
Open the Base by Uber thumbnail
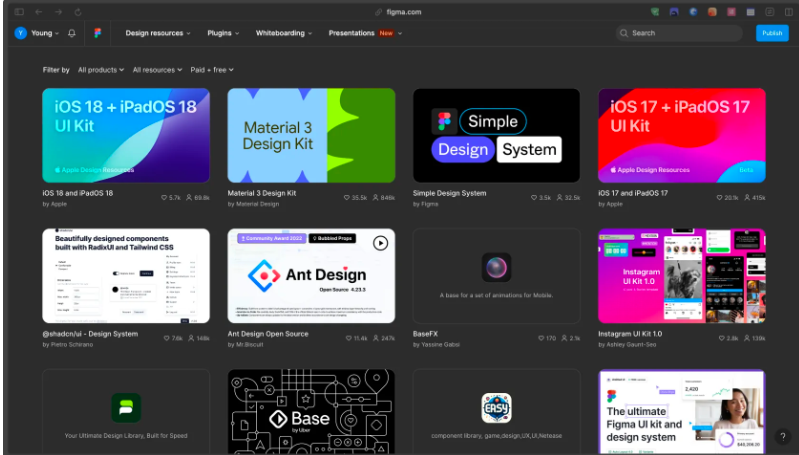point(311,412)
